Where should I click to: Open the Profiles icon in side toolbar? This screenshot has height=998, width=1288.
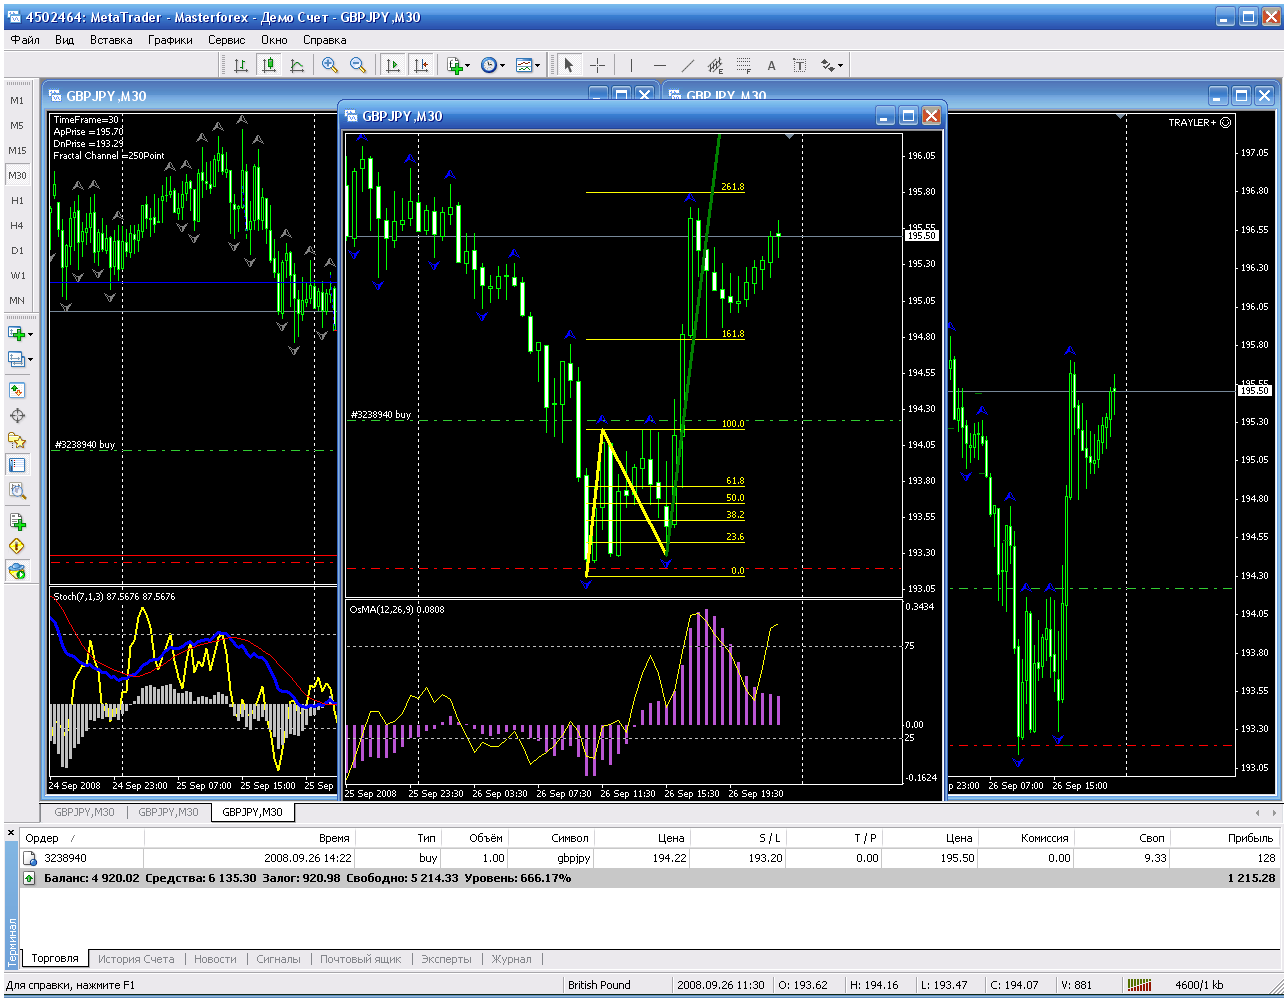point(16,359)
